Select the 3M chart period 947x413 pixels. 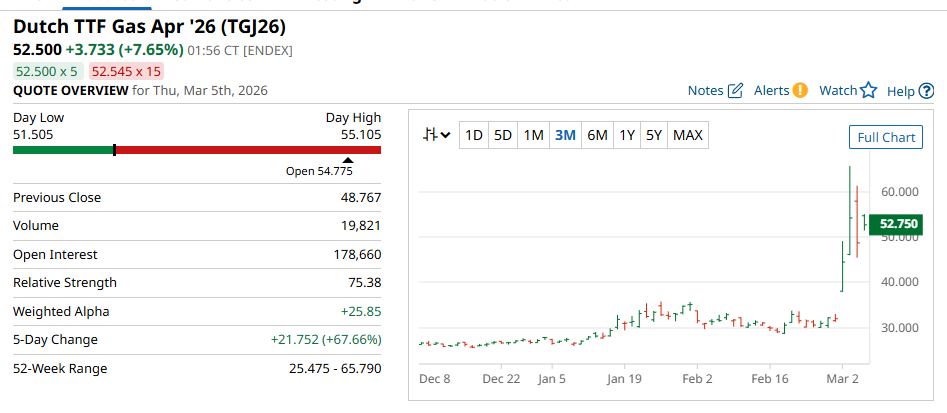tap(565, 135)
